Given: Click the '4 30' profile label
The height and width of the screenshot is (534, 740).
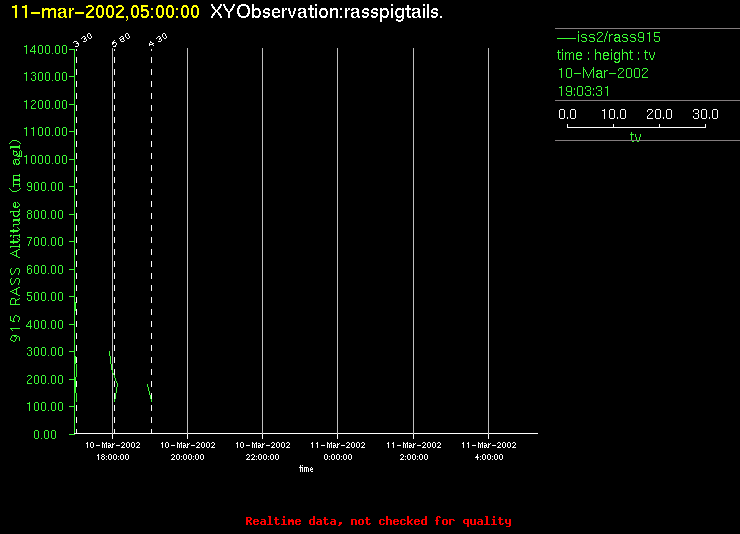Looking at the screenshot, I should pyautogui.click(x=158, y=41).
